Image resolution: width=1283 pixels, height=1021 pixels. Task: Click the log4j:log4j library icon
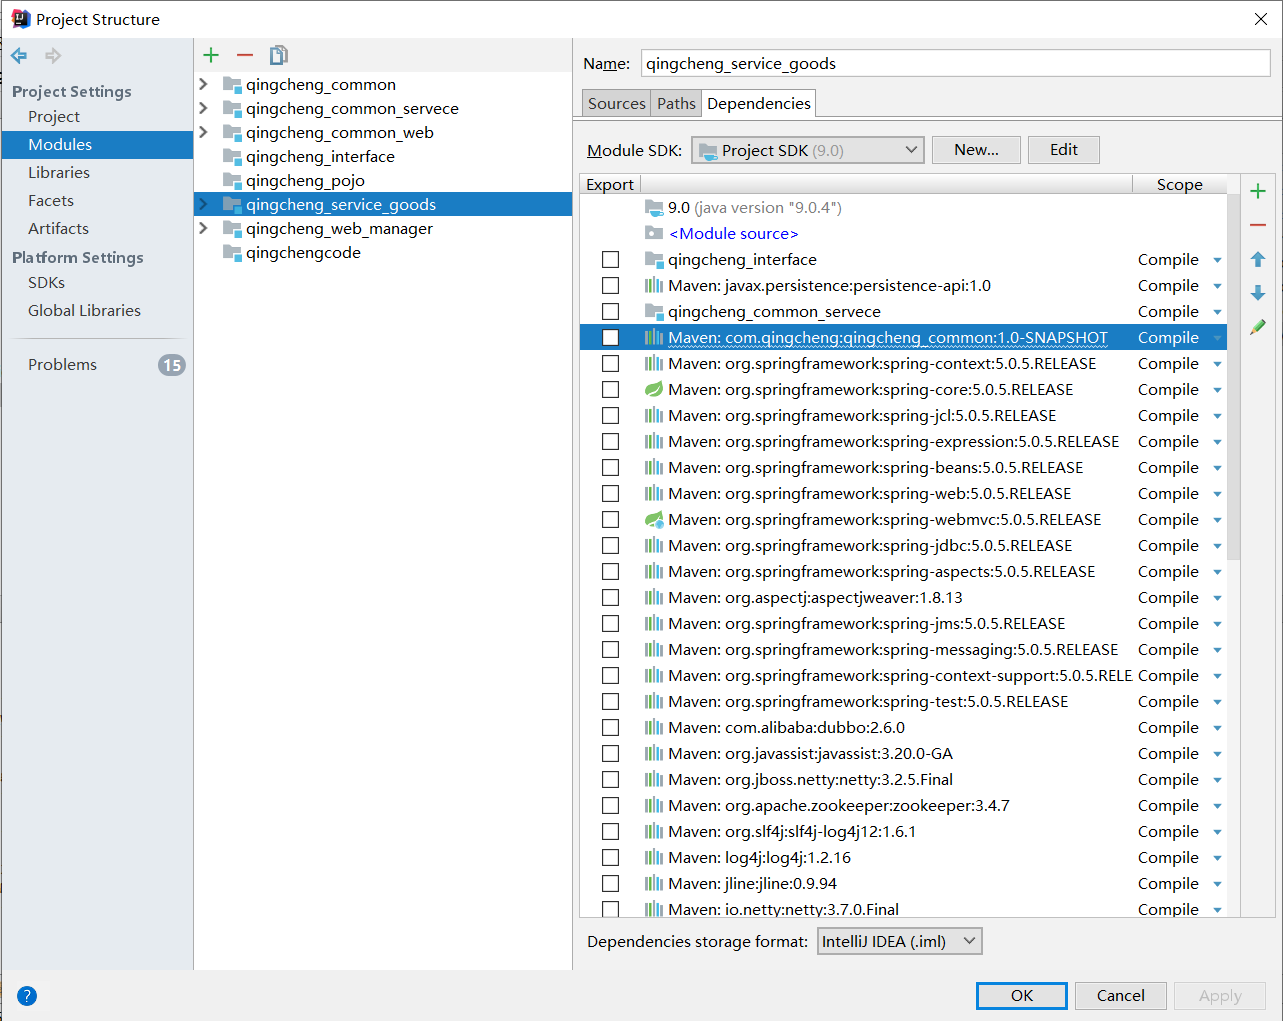[654, 858]
